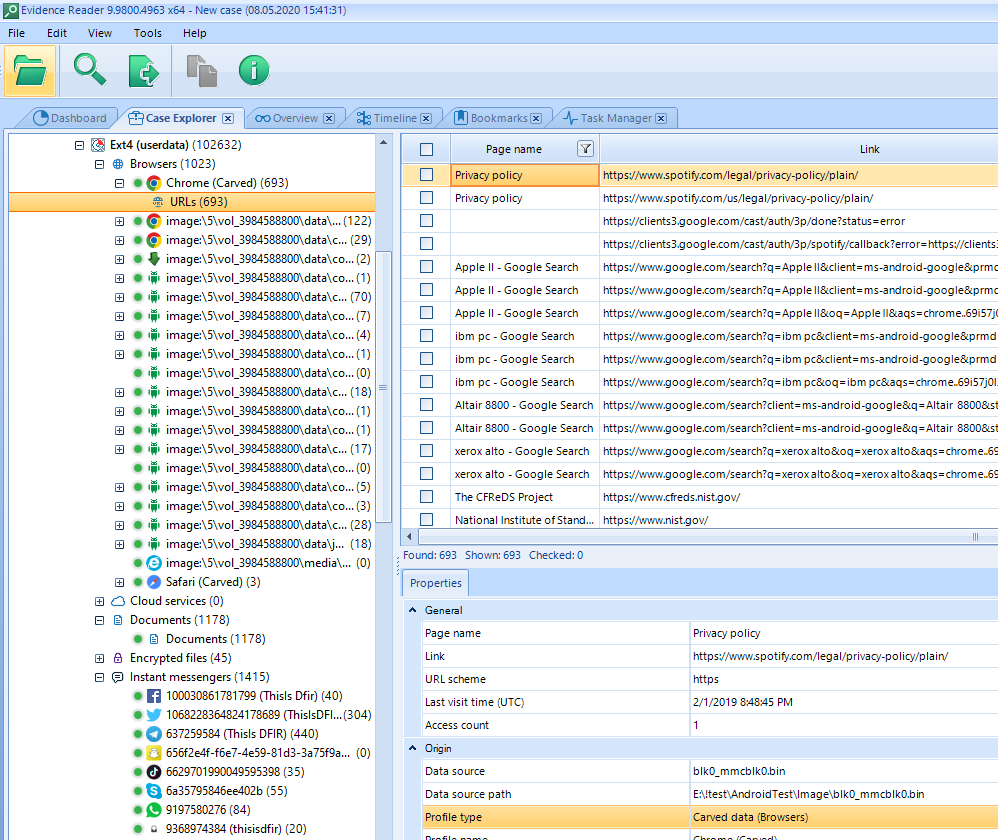Collapse the Browsers (1023) node
The image size is (998, 840).
[x=99, y=164]
